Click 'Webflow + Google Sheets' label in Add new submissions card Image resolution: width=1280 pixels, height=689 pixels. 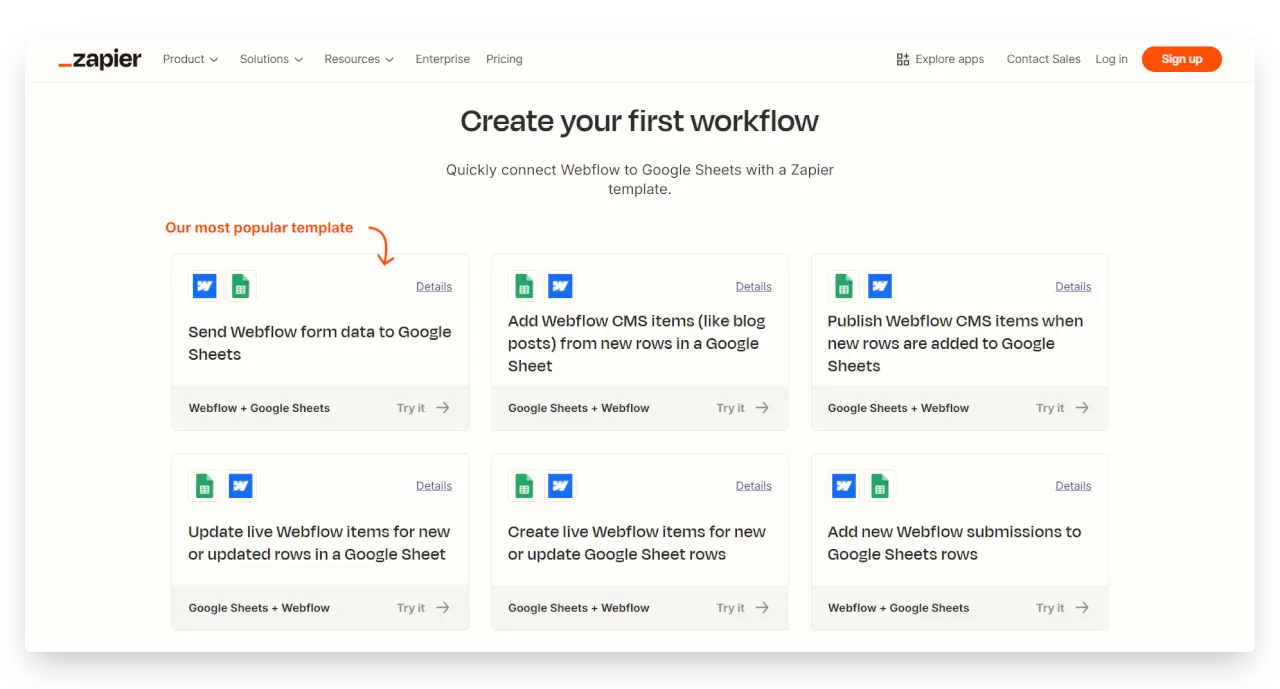[x=898, y=608]
